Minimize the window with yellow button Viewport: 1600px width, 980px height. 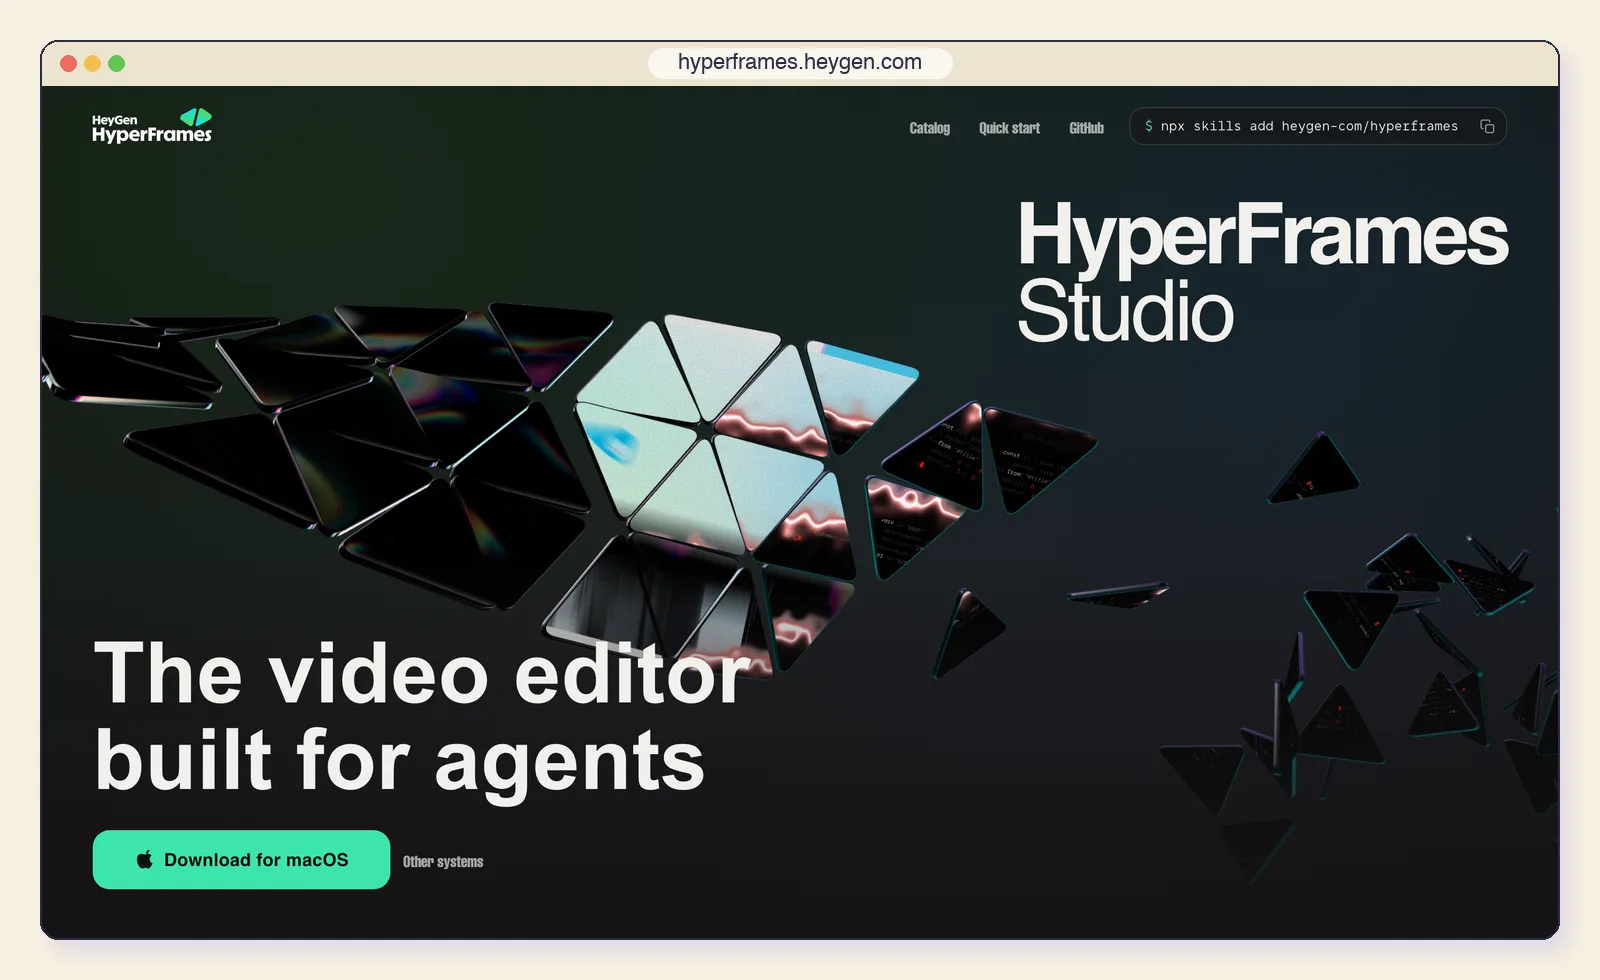tap(93, 64)
